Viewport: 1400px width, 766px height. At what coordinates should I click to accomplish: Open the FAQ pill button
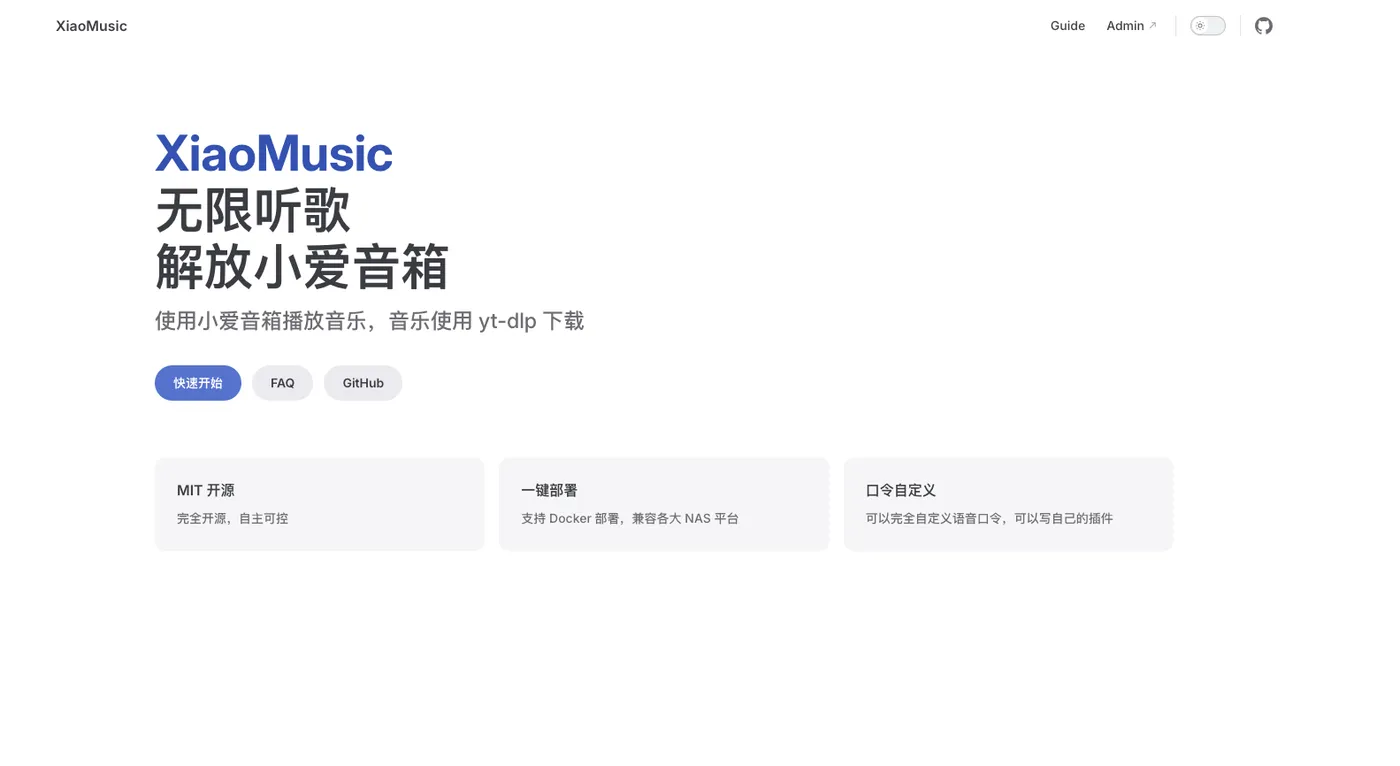(282, 383)
